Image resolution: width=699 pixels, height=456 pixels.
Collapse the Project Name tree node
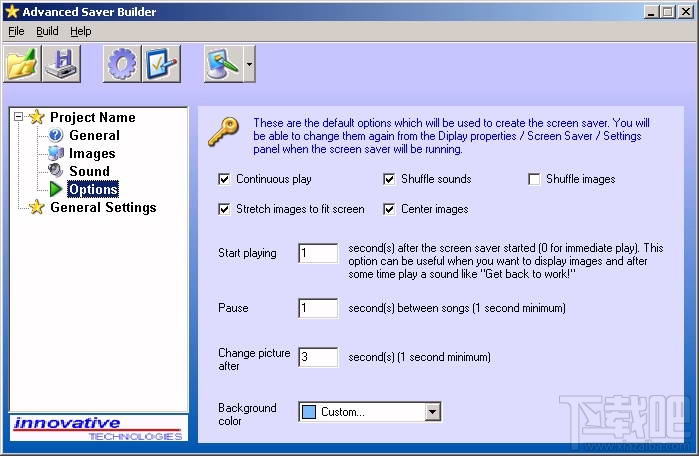click(x=18, y=117)
